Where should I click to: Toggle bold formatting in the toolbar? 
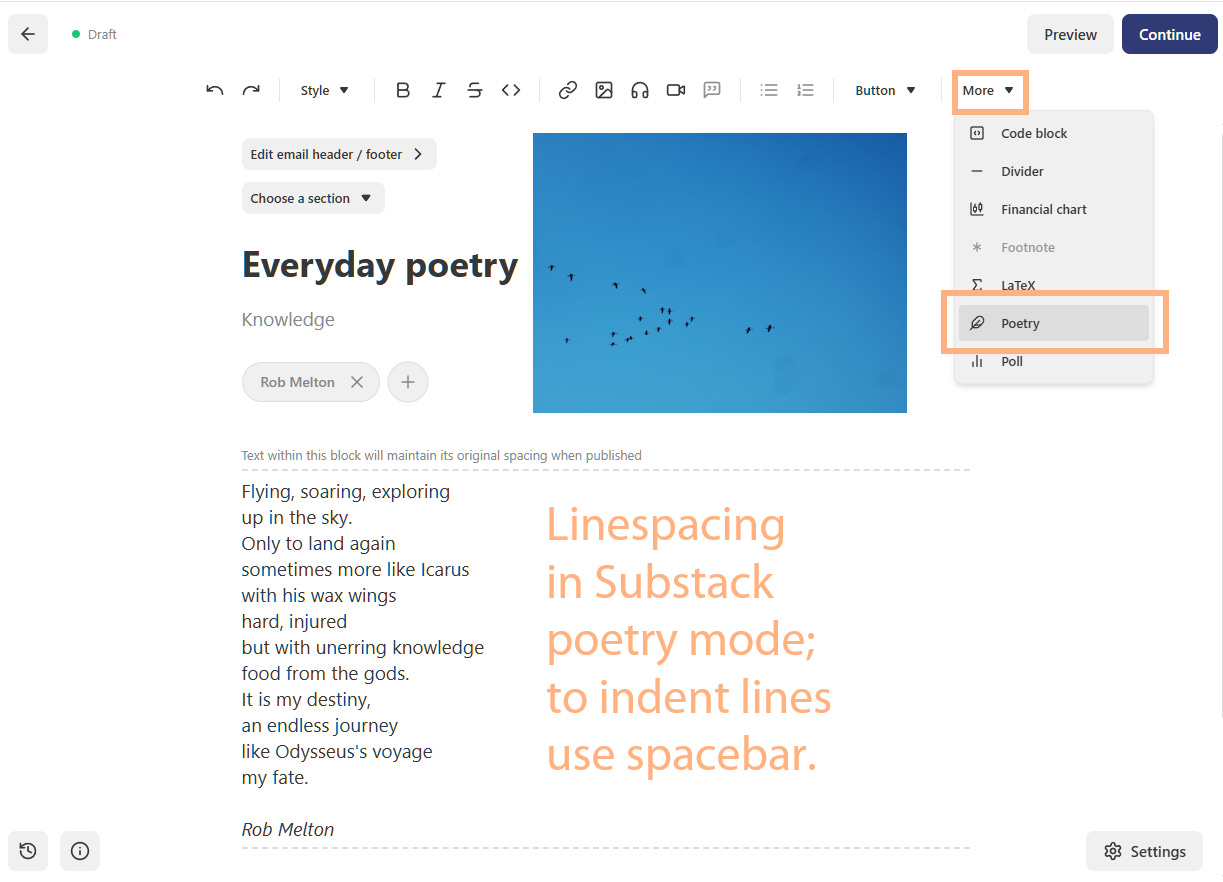pos(402,90)
